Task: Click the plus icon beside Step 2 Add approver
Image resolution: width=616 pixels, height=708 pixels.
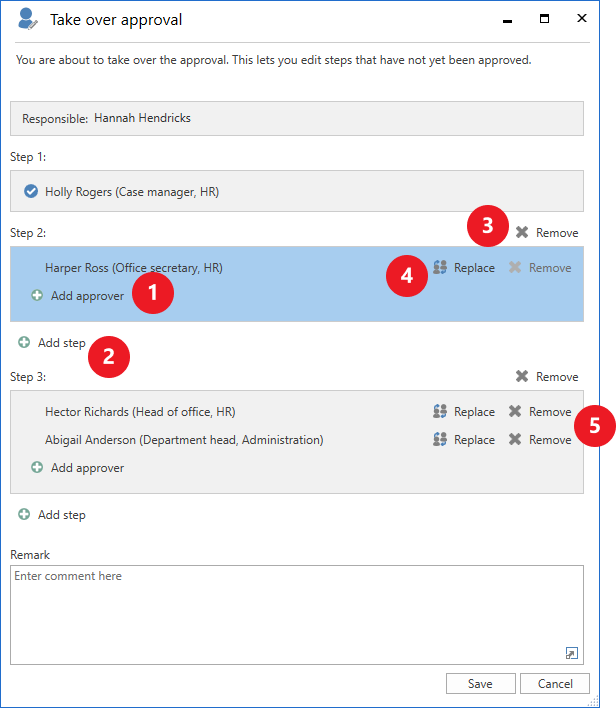Action: pyautogui.click(x=37, y=296)
